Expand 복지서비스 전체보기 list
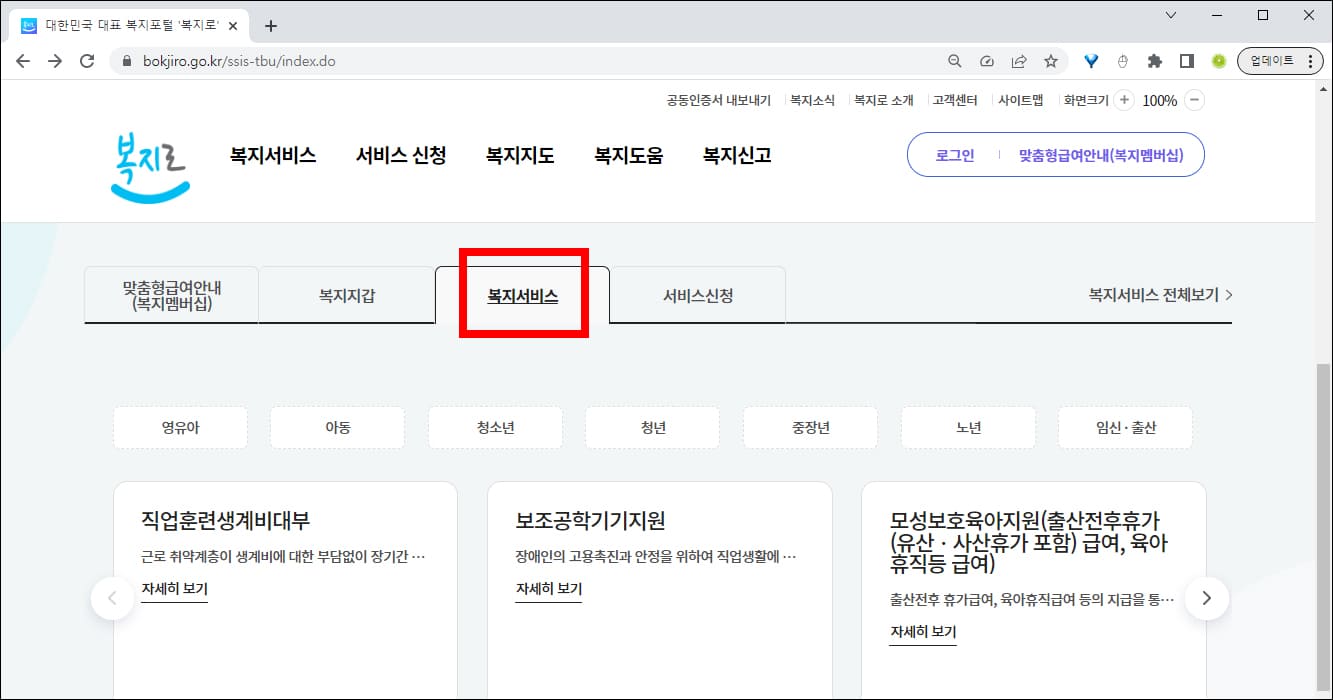 coord(1157,294)
